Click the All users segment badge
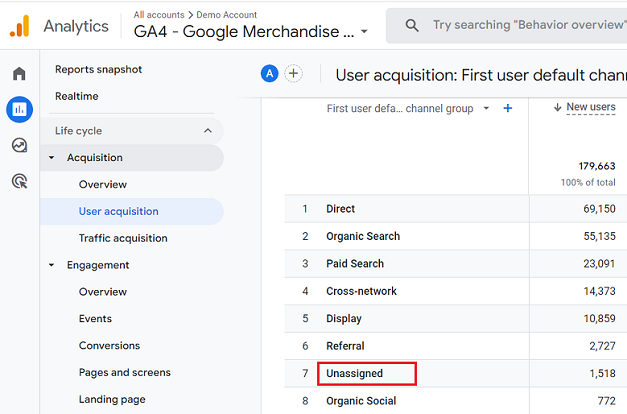This screenshot has height=414, width=627. pyautogui.click(x=269, y=73)
